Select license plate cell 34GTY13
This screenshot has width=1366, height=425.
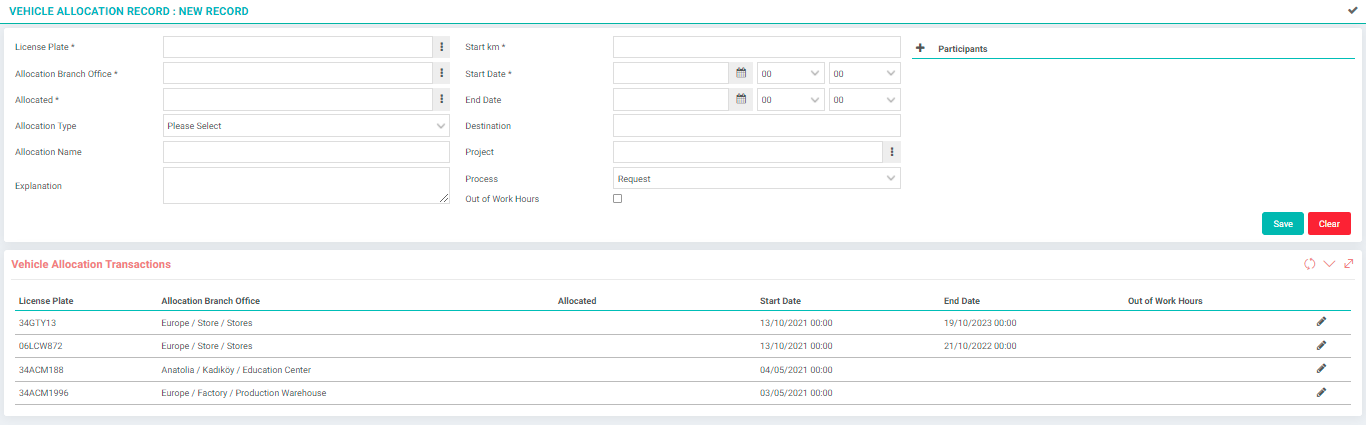click(x=37, y=323)
